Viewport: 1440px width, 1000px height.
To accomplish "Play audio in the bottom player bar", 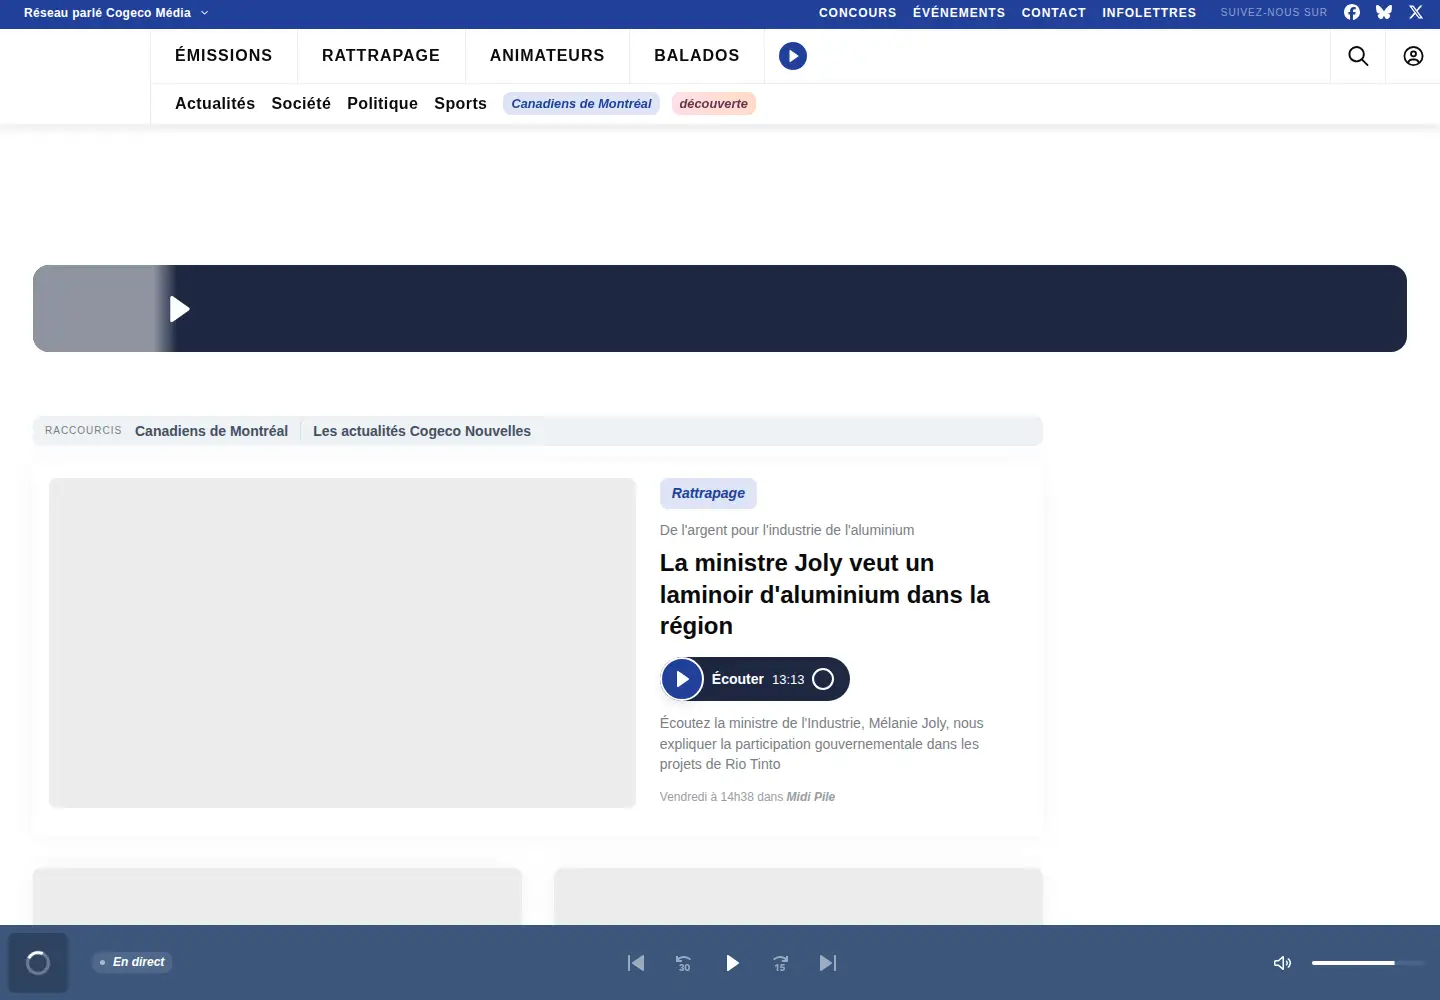I will pos(732,963).
